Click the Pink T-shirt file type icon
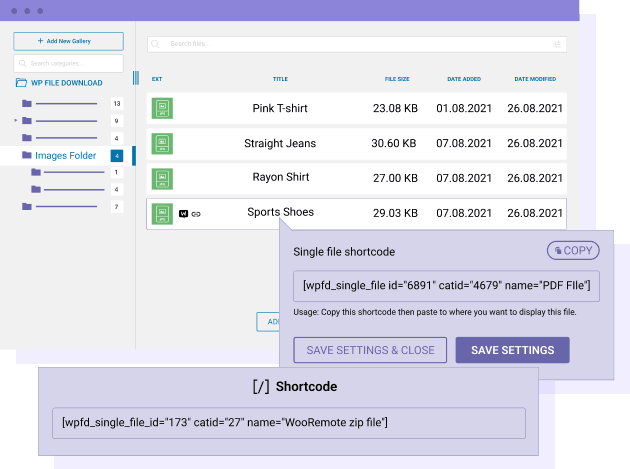The width and height of the screenshot is (630, 469). 162,108
